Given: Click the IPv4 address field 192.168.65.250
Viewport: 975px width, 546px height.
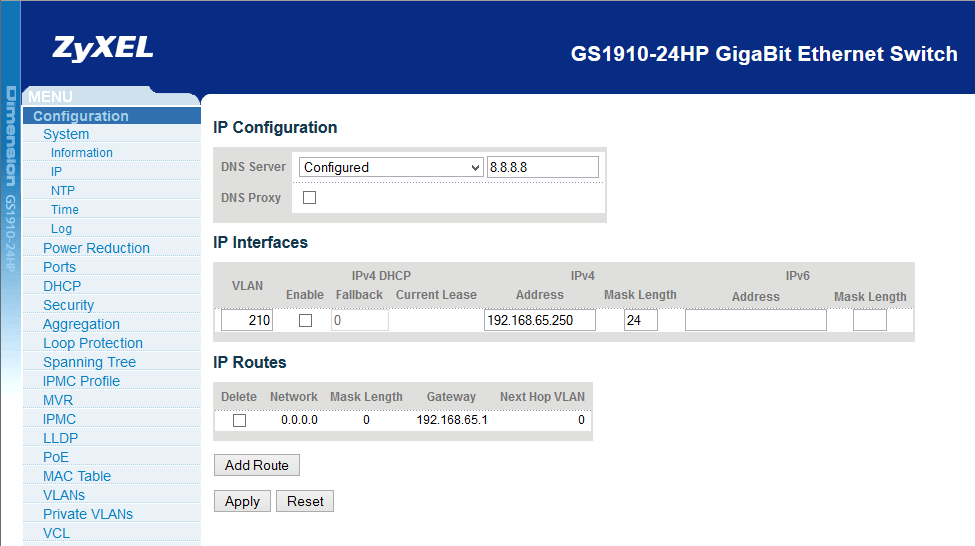Looking at the screenshot, I should (x=540, y=320).
